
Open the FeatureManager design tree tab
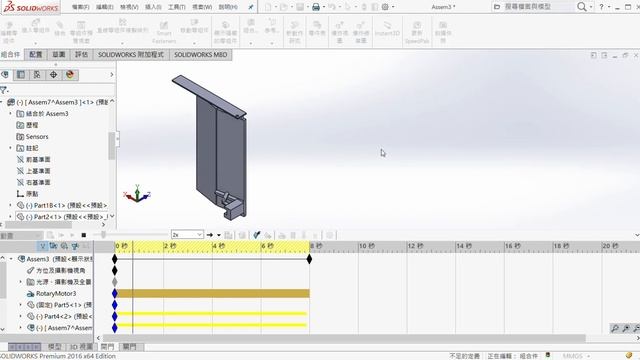tap(5, 75)
